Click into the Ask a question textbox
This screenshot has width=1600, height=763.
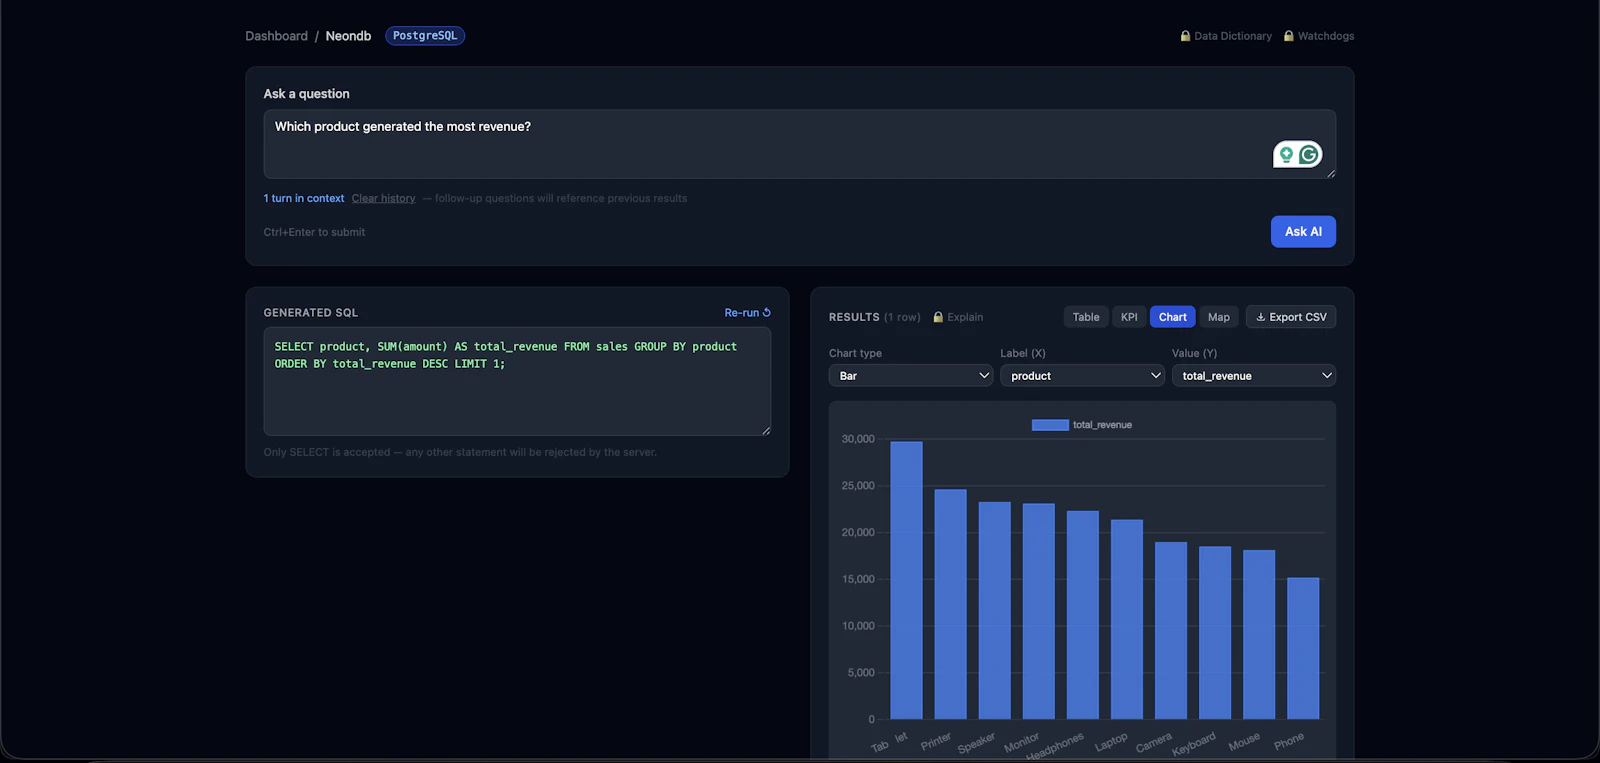[799, 144]
